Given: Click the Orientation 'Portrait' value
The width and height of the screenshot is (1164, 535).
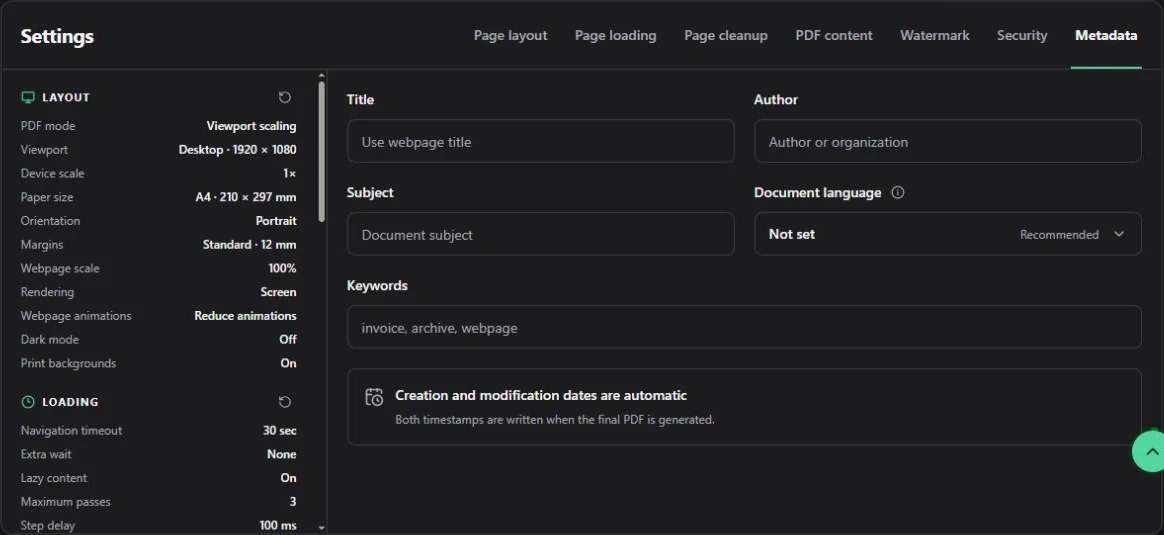Looking at the screenshot, I should click(x=276, y=221).
